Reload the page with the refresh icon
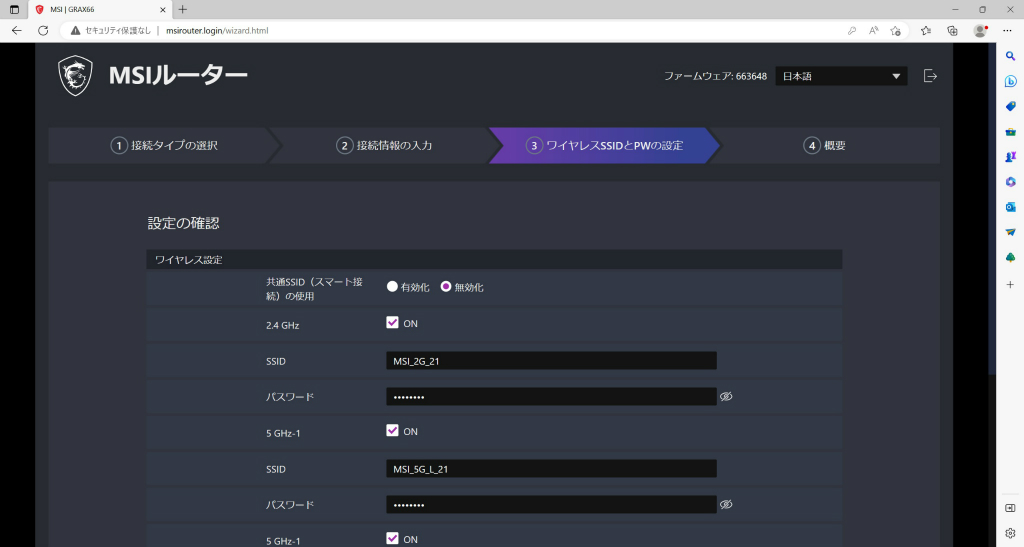Image resolution: width=1024 pixels, height=547 pixels. point(43,31)
